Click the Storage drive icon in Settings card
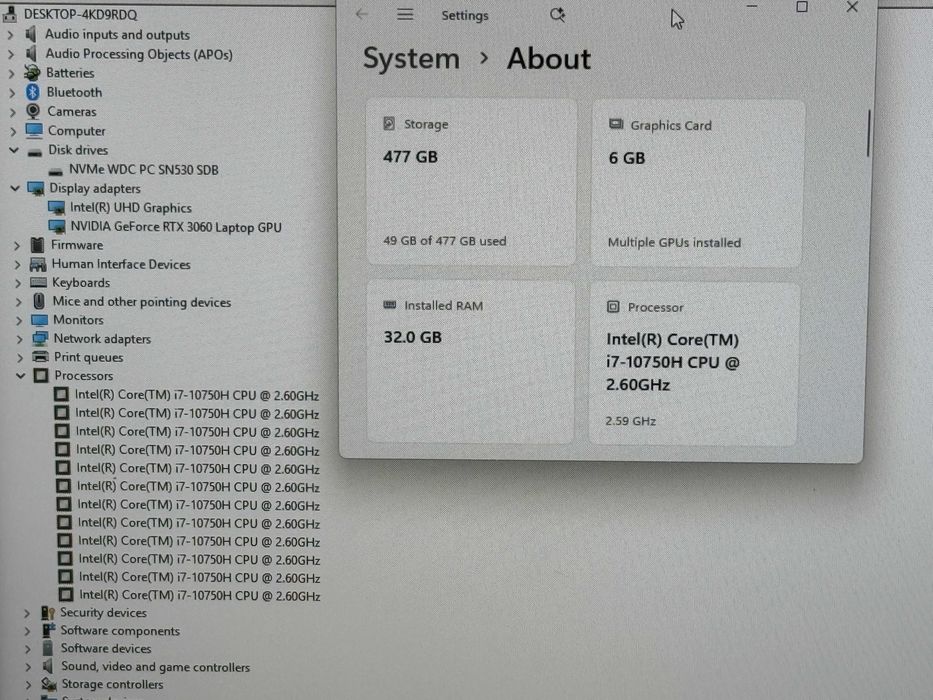 point(389,124)
